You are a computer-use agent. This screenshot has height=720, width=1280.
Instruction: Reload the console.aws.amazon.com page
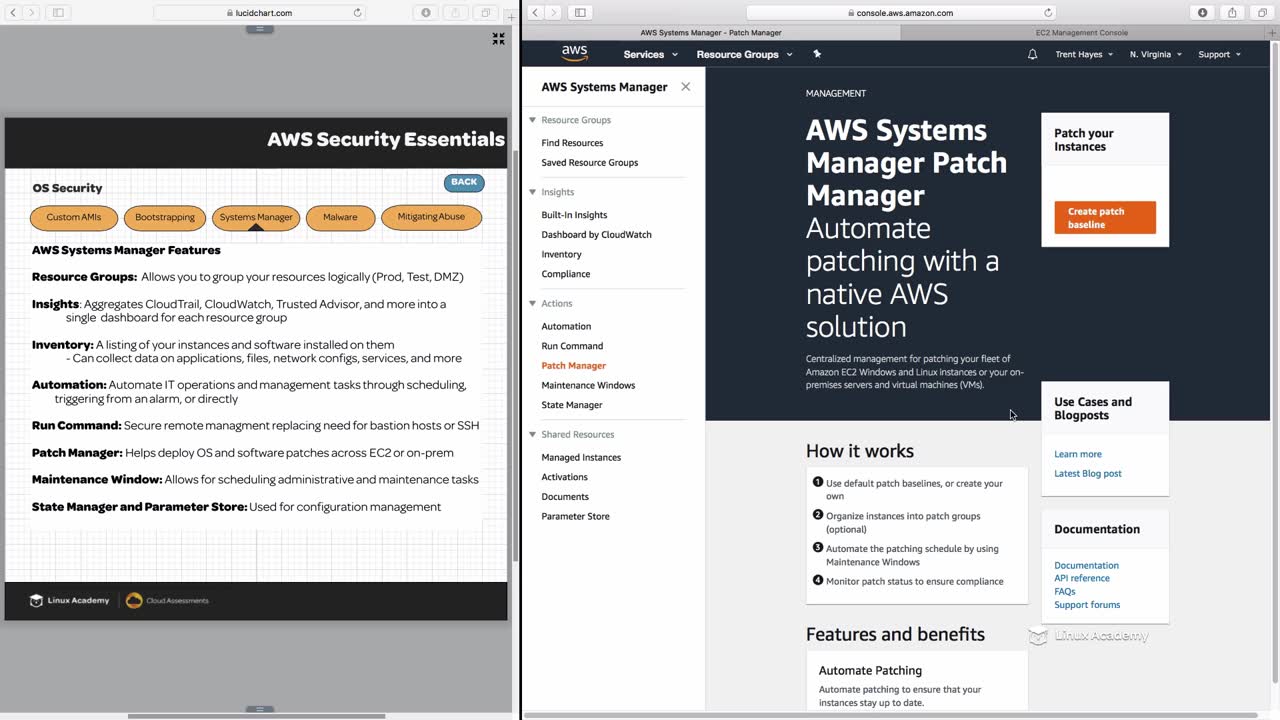pyautogui.click(x=1048, y=13)
